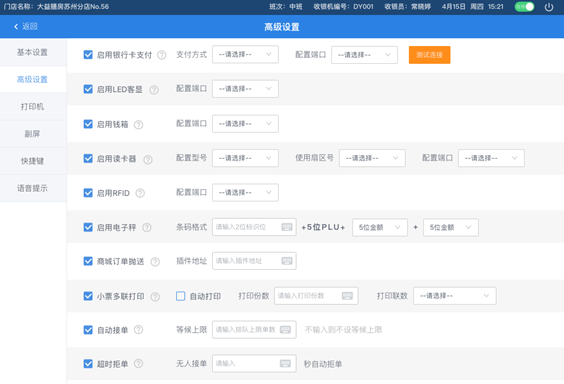Uncheck 自动接单 checkbox

pyautogui.click(x=88, y=330)
